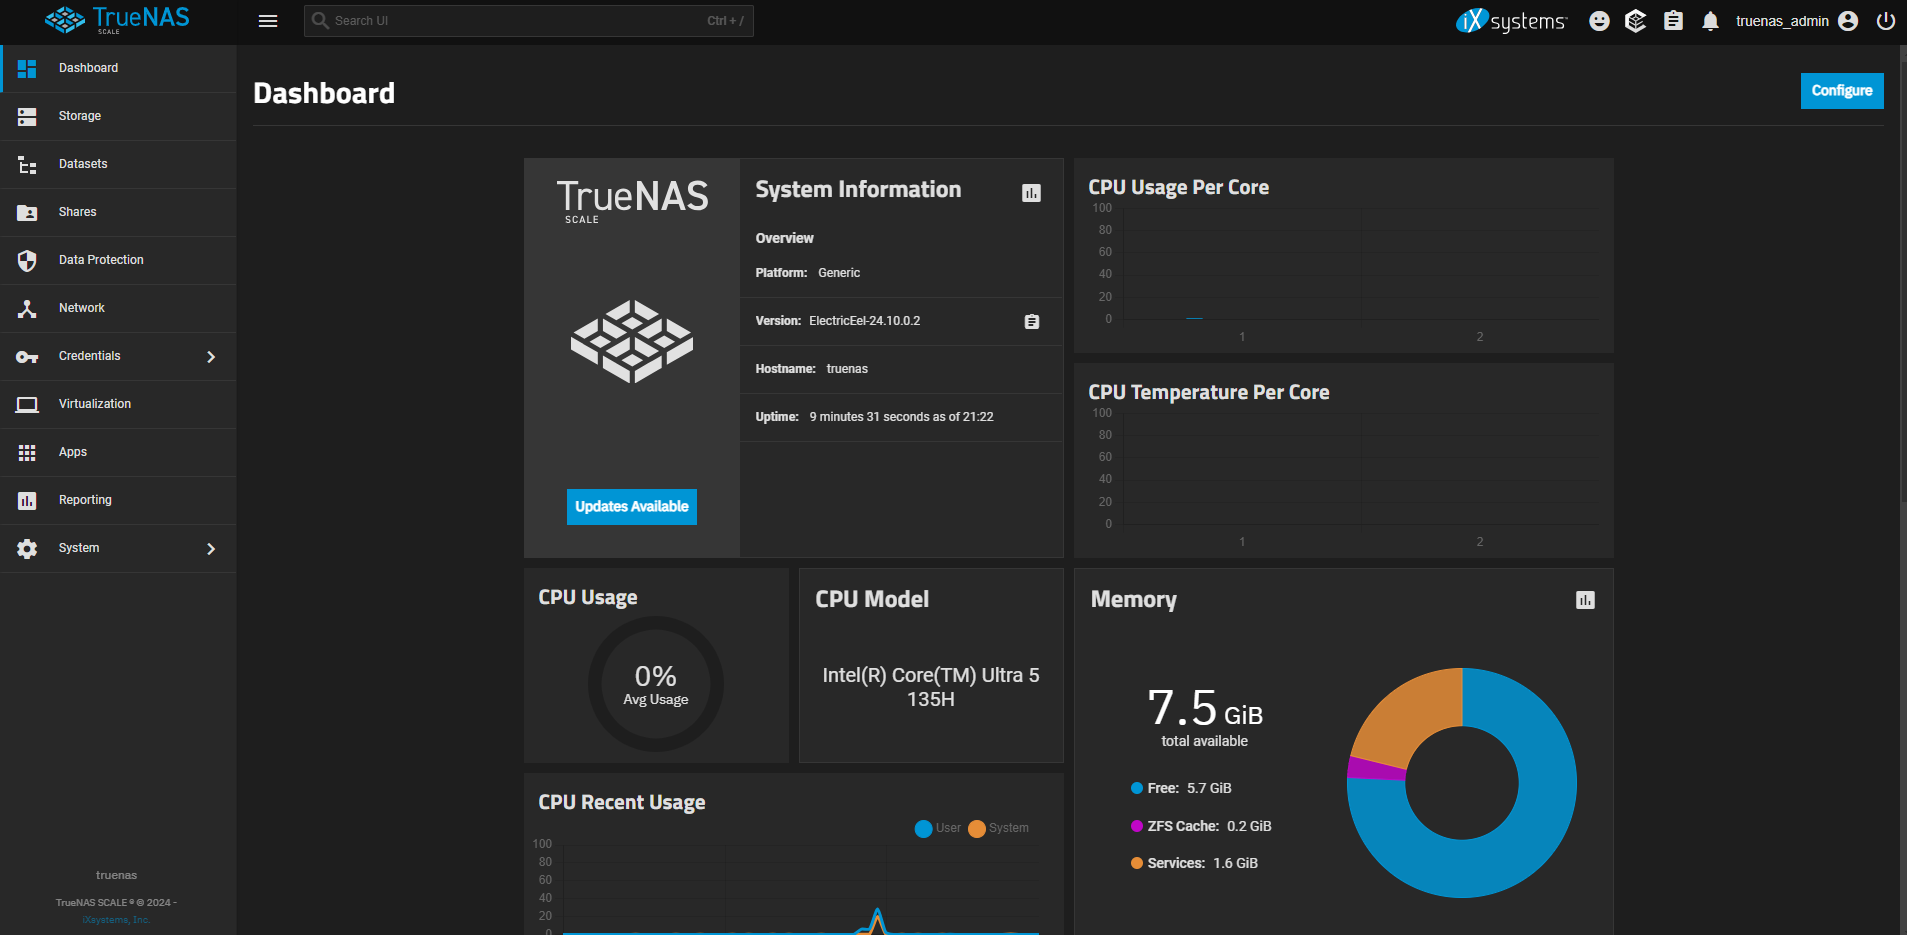Screen dimensions: 1907x935
Task: Open the Datasets sidebar item
Action: click(83, 164)
